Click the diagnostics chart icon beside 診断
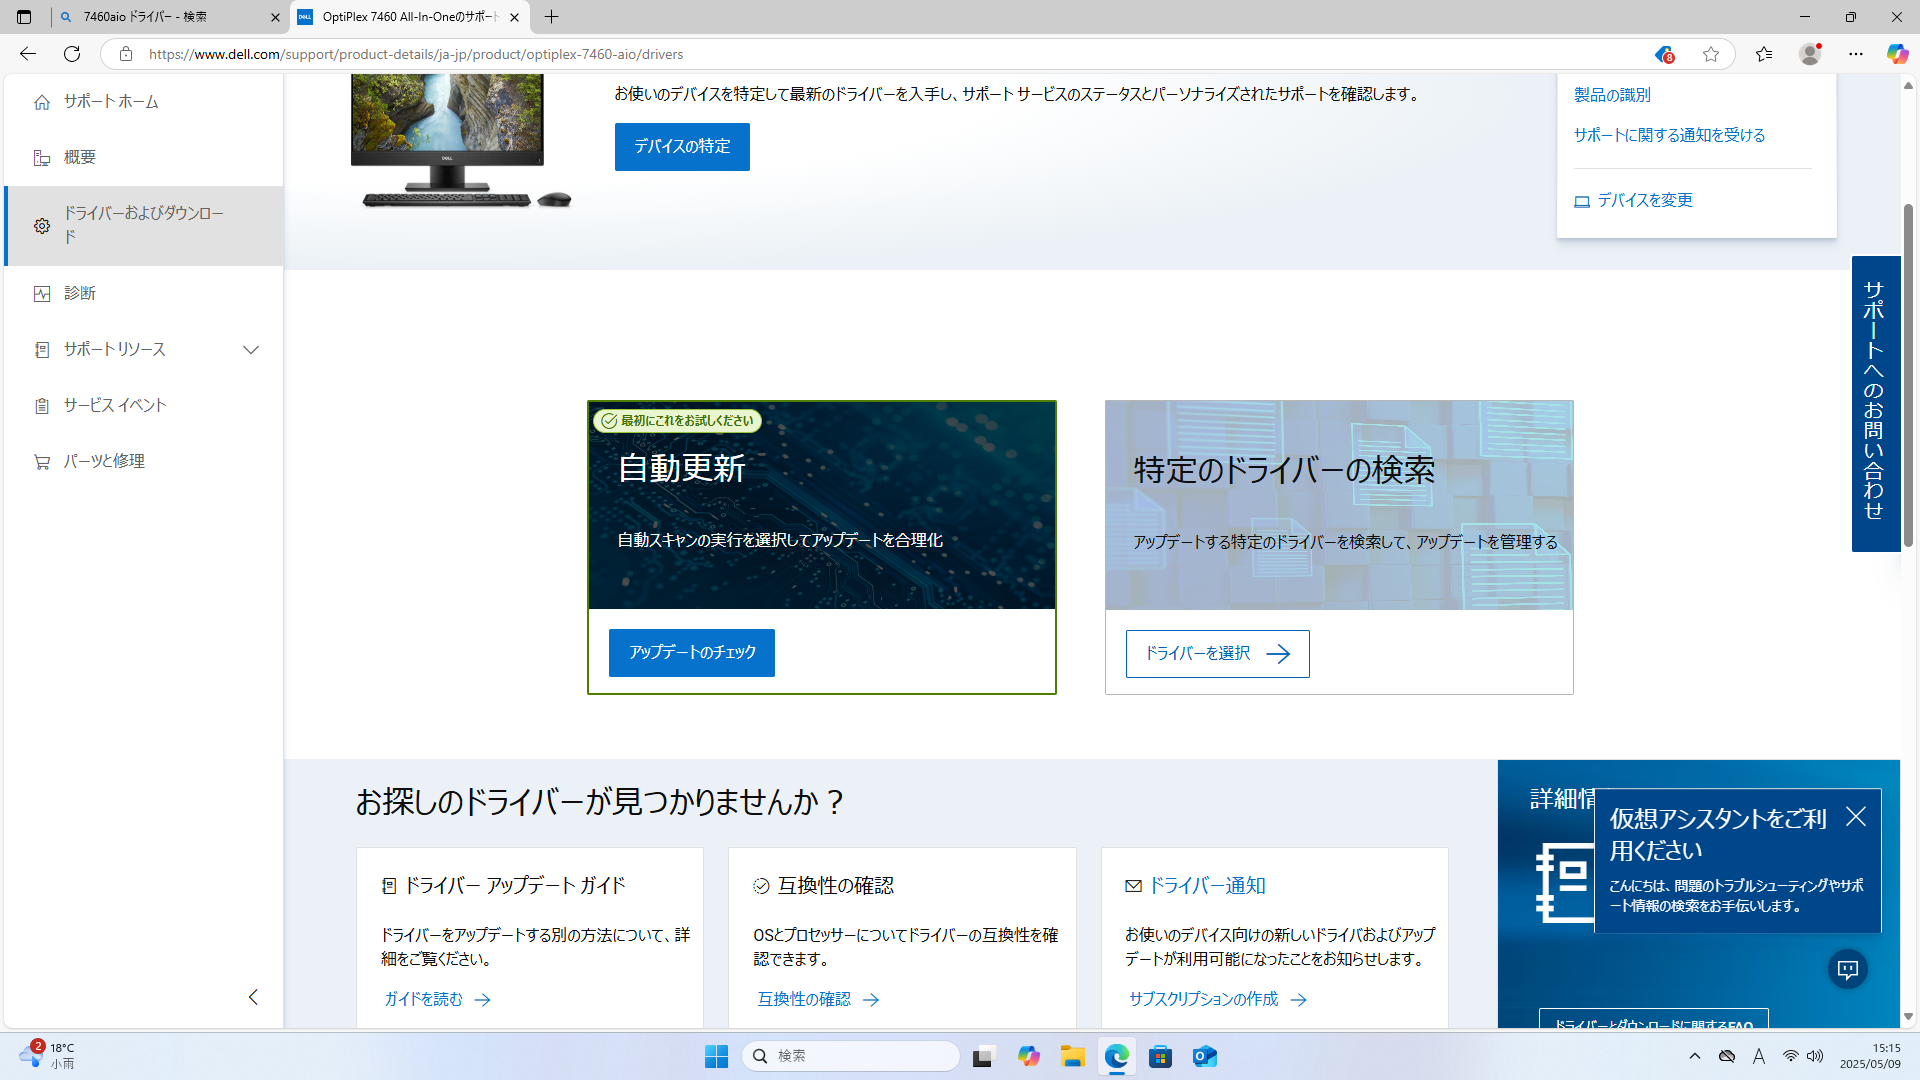This screenshot has height=1080, width=1920. [x=42, y=294]
